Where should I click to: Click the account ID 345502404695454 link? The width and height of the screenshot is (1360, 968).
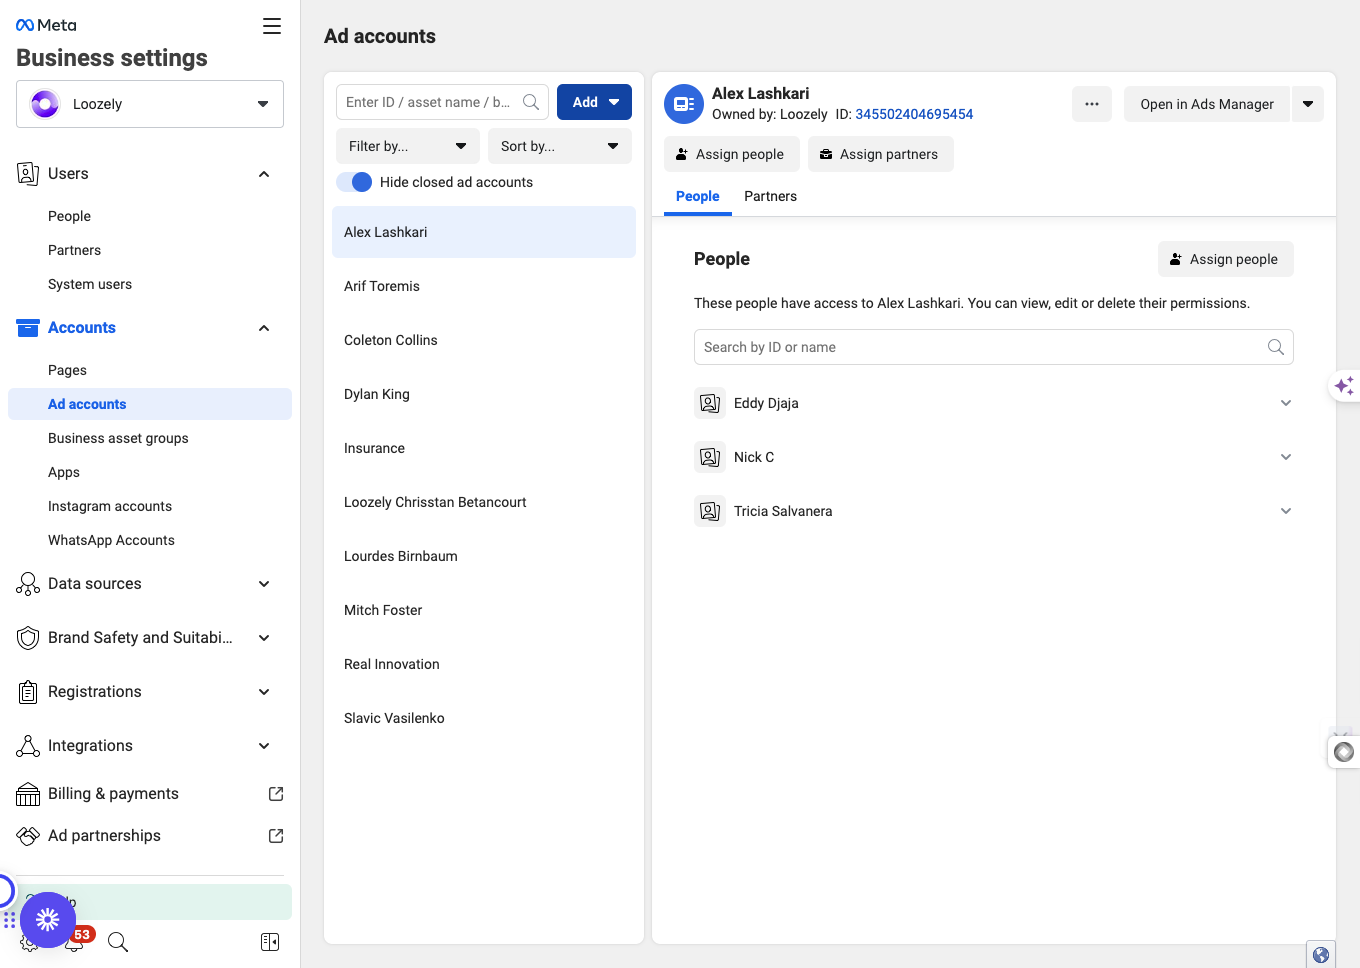tap(914, 114)
